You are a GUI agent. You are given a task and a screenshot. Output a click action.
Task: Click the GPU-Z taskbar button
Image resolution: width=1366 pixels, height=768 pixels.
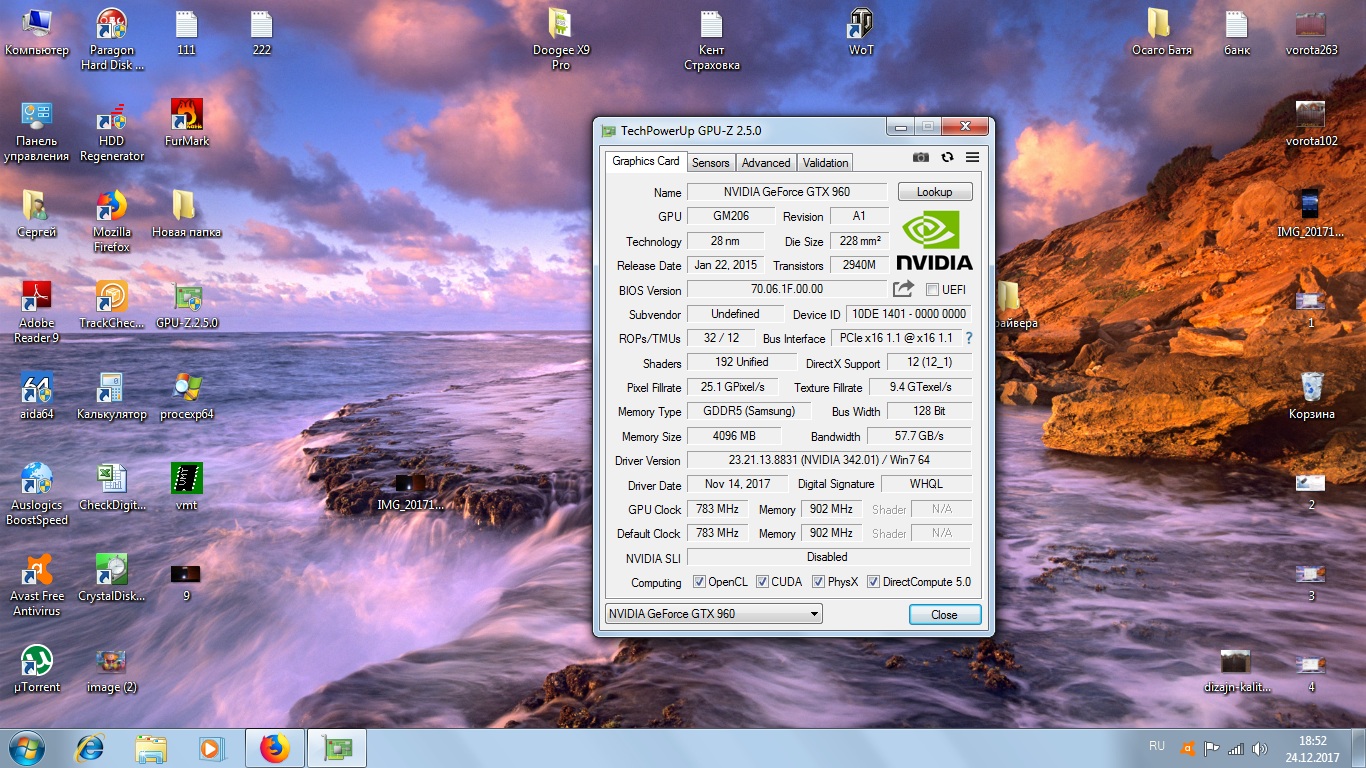coord(337,748)
